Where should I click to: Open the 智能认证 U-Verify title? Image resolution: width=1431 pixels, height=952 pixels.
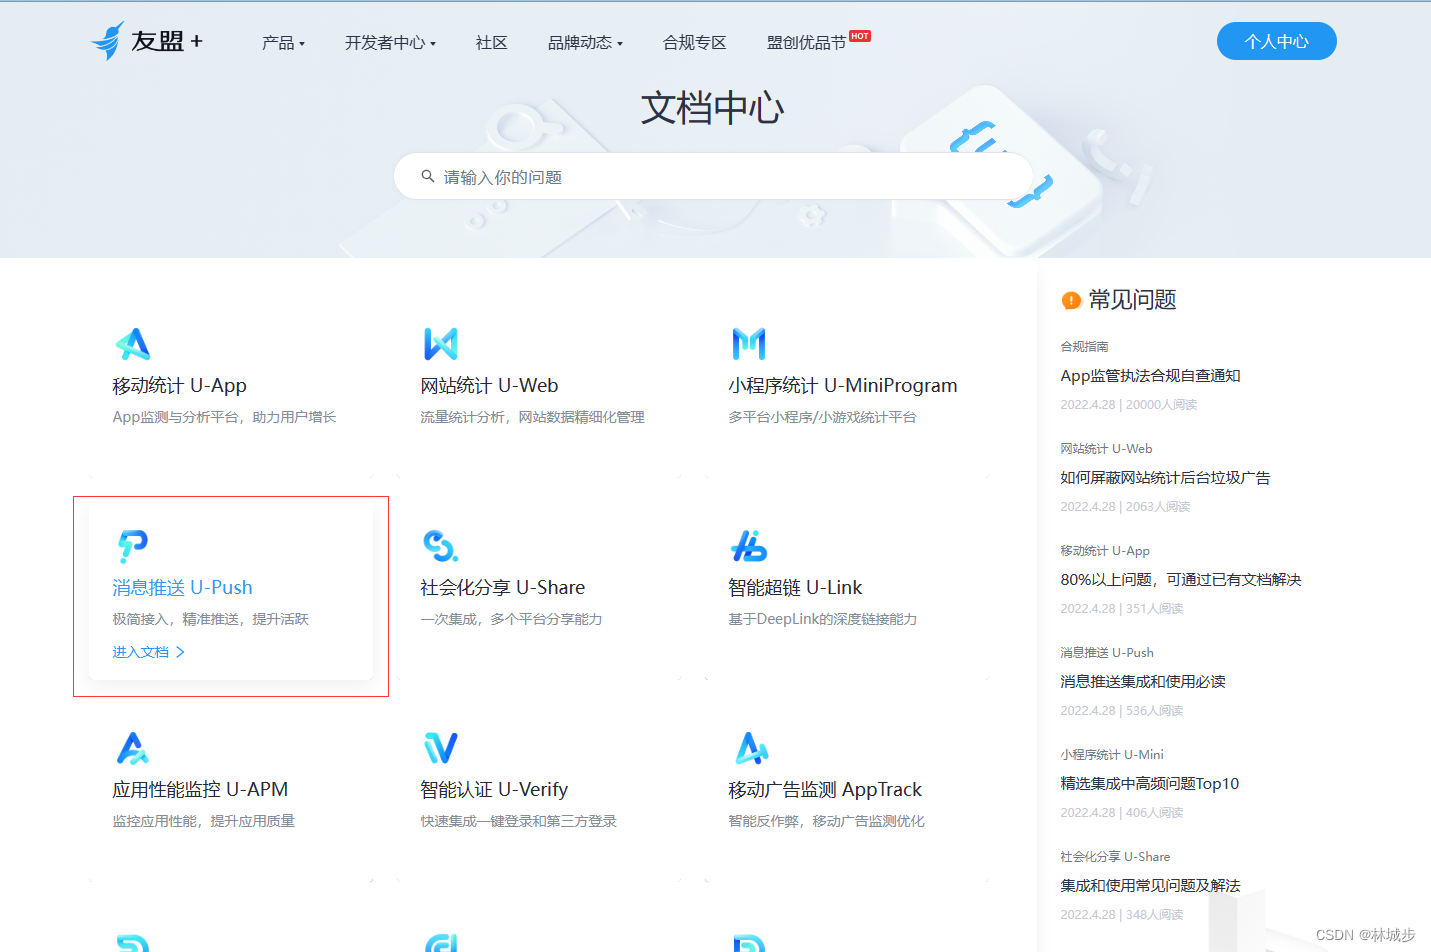coord(494,789)
